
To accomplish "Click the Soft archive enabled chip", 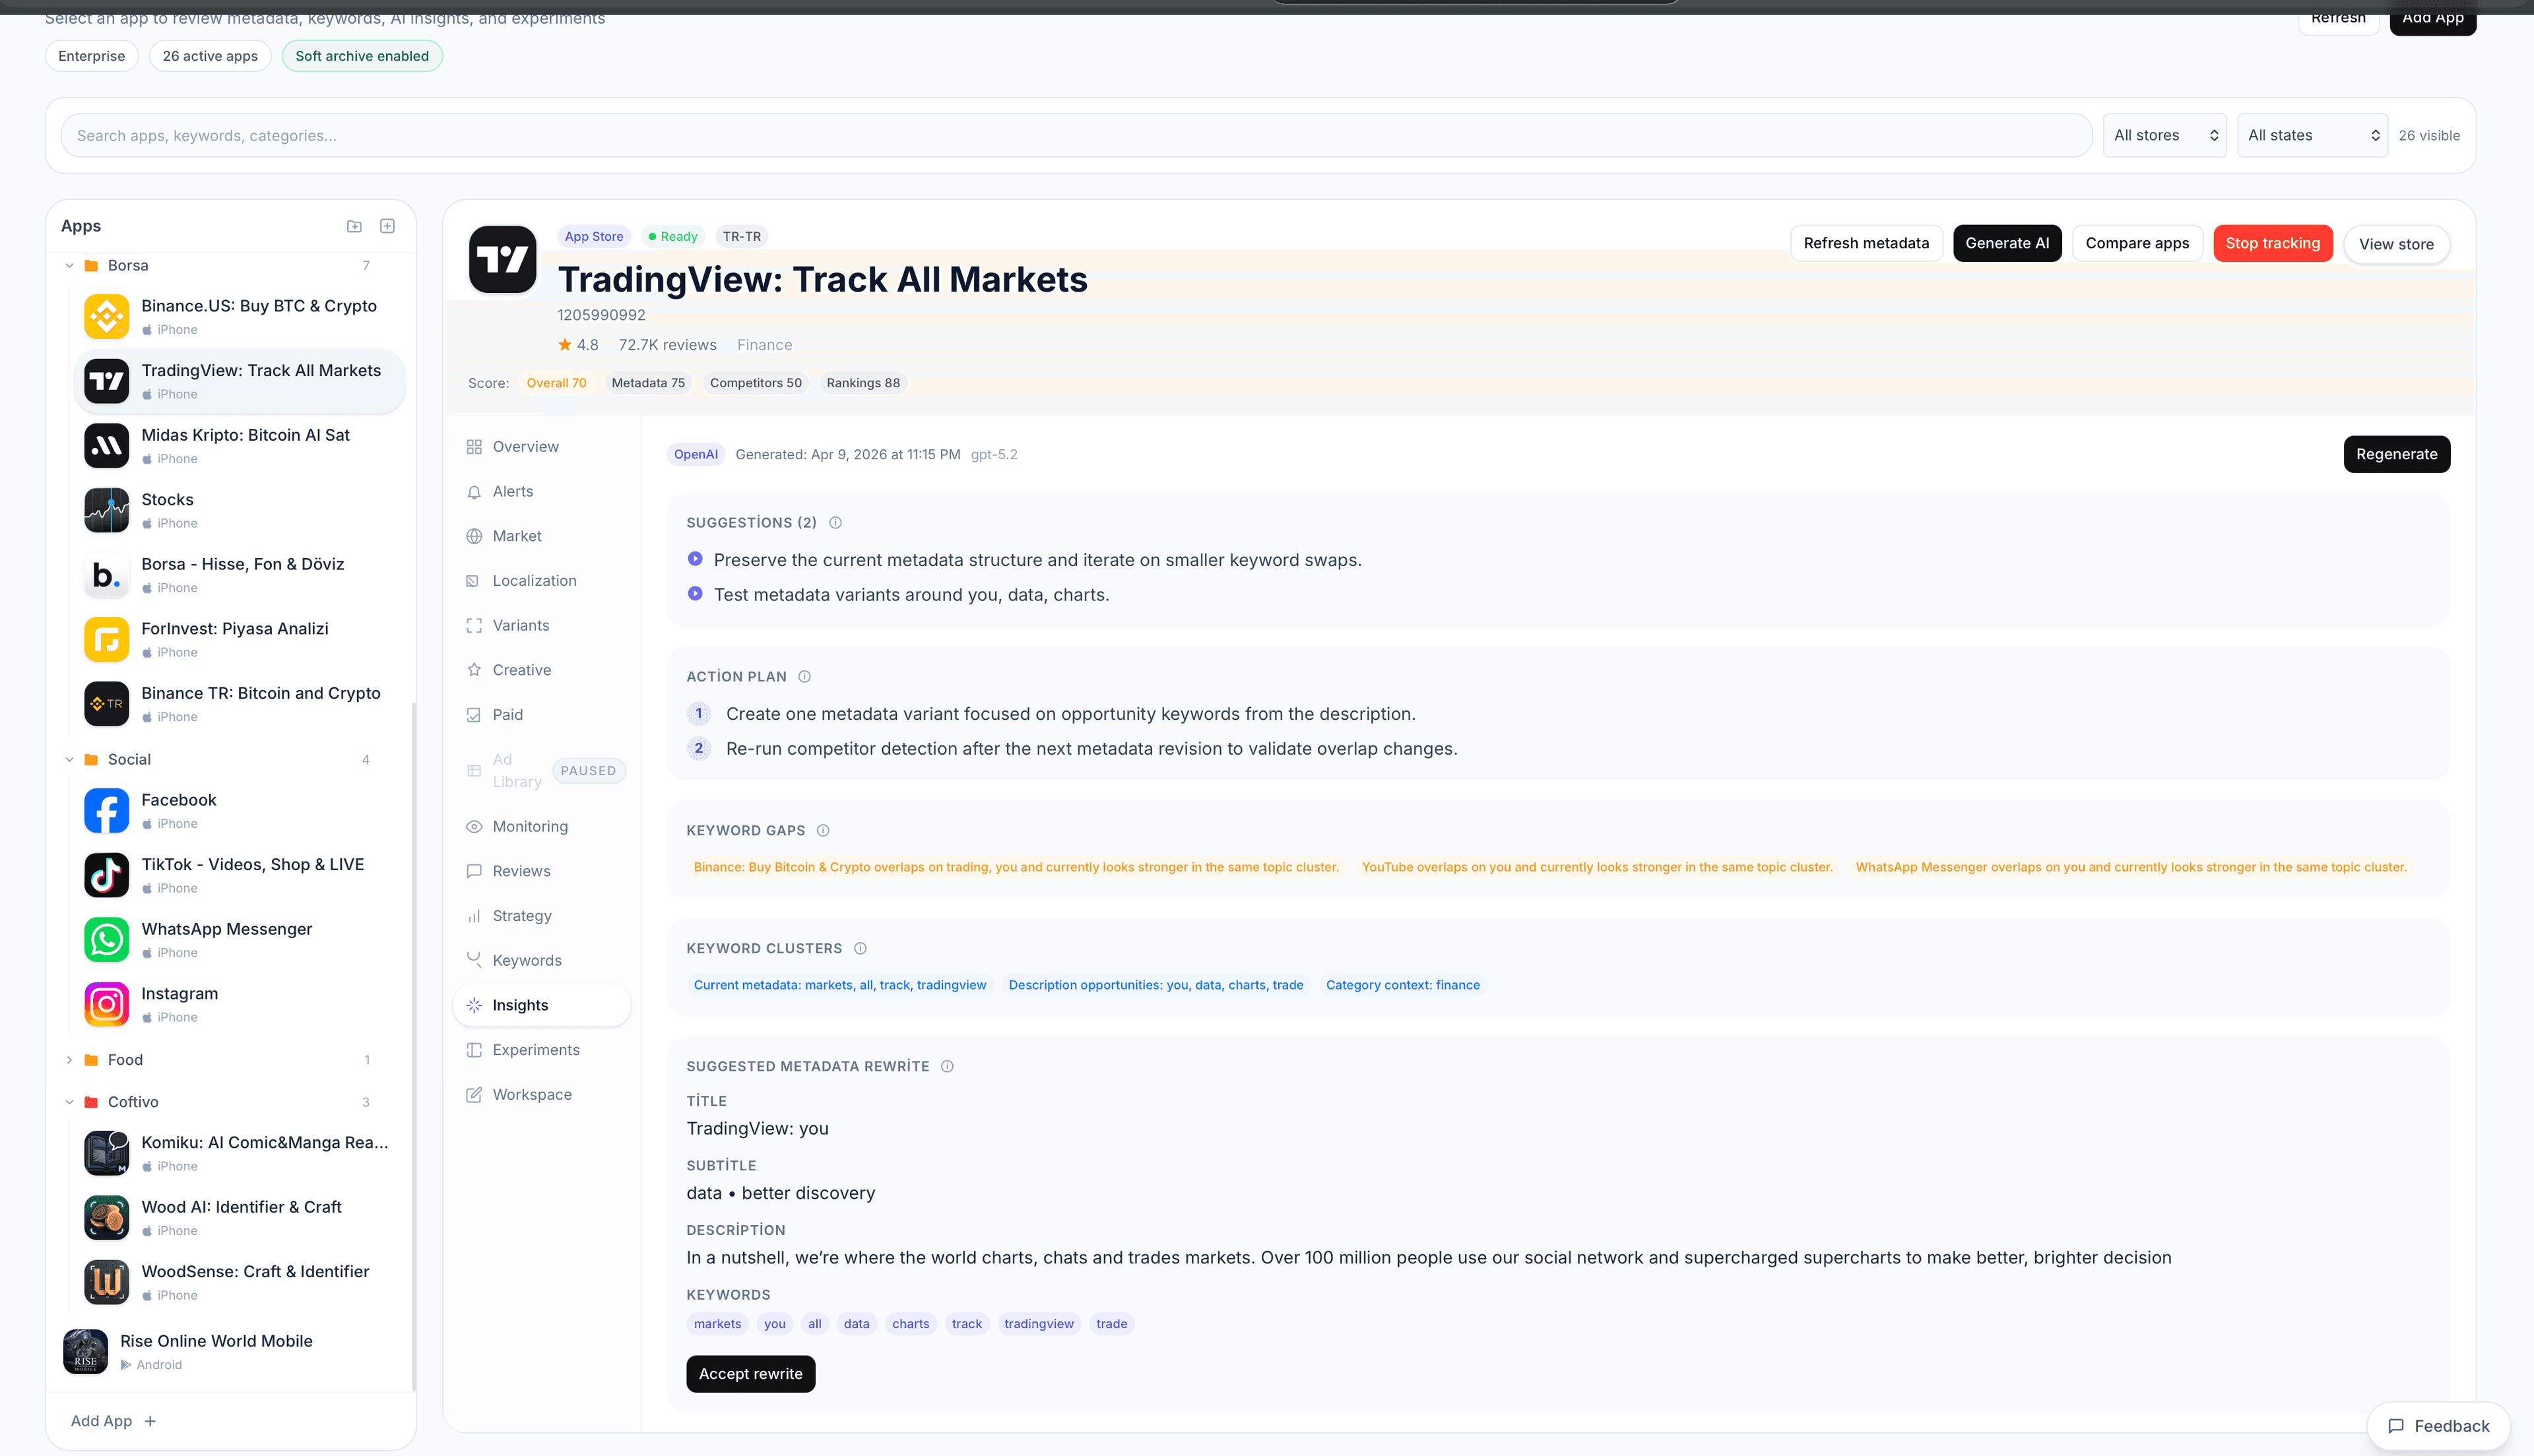I will 361,56.
